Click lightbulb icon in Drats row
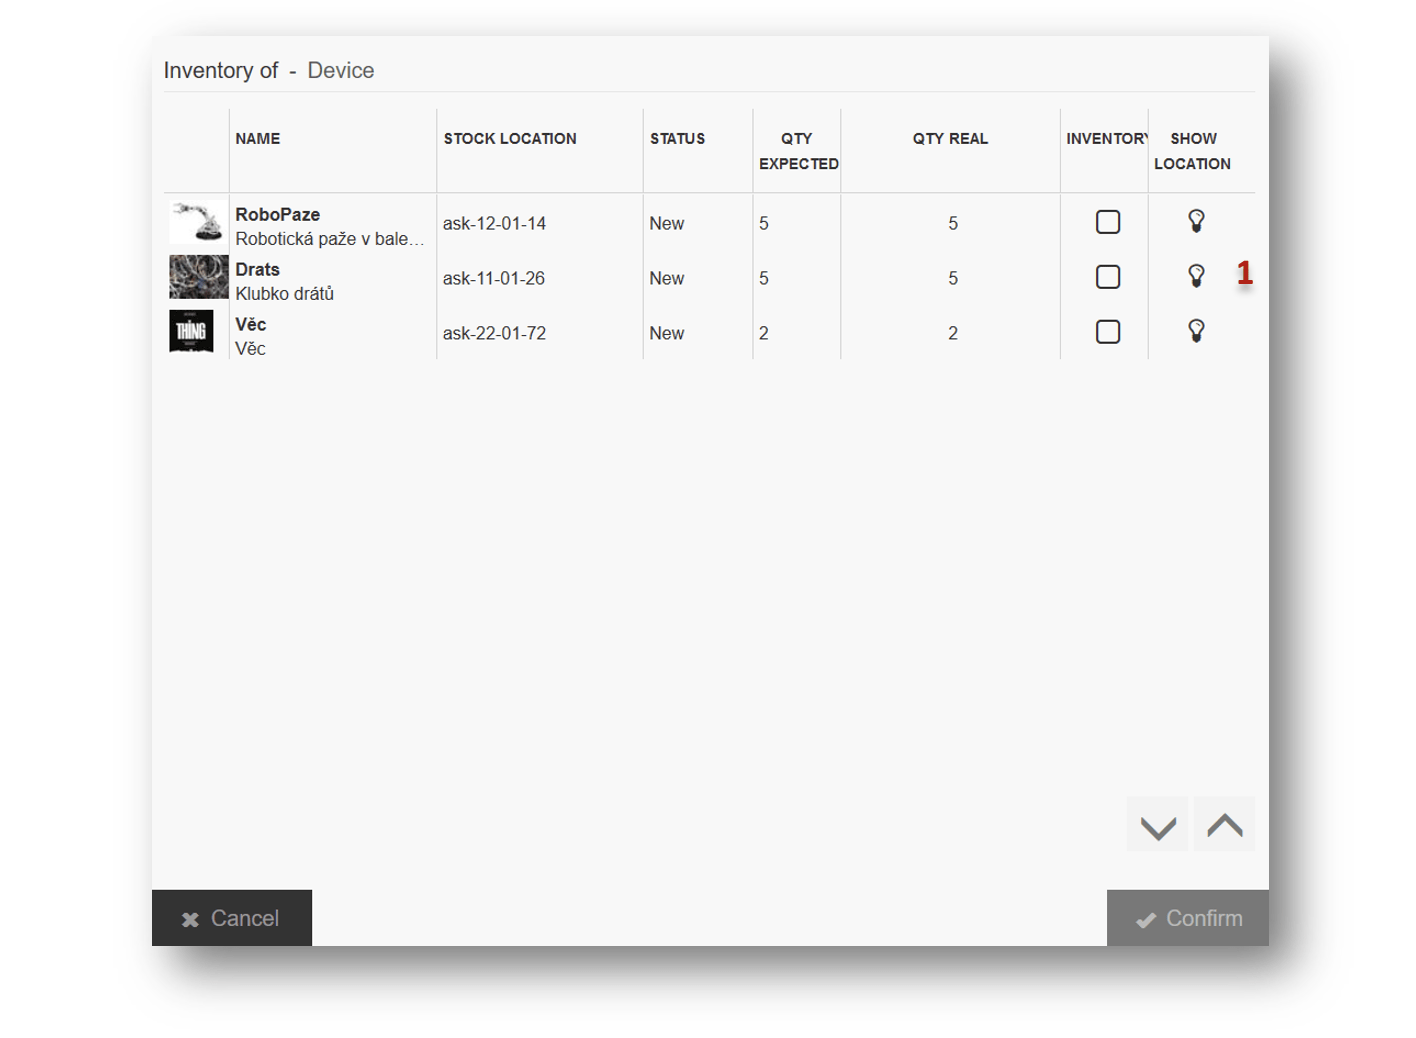Screen dimensions: 1416x1038 1196,276
